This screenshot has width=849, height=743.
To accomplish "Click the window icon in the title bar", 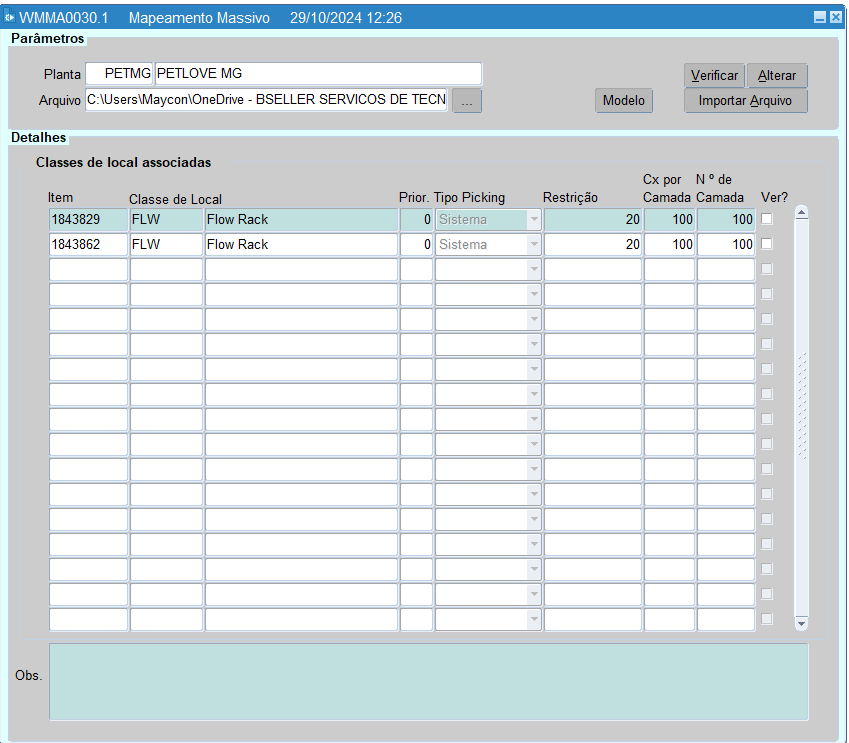I will (10, 18).
